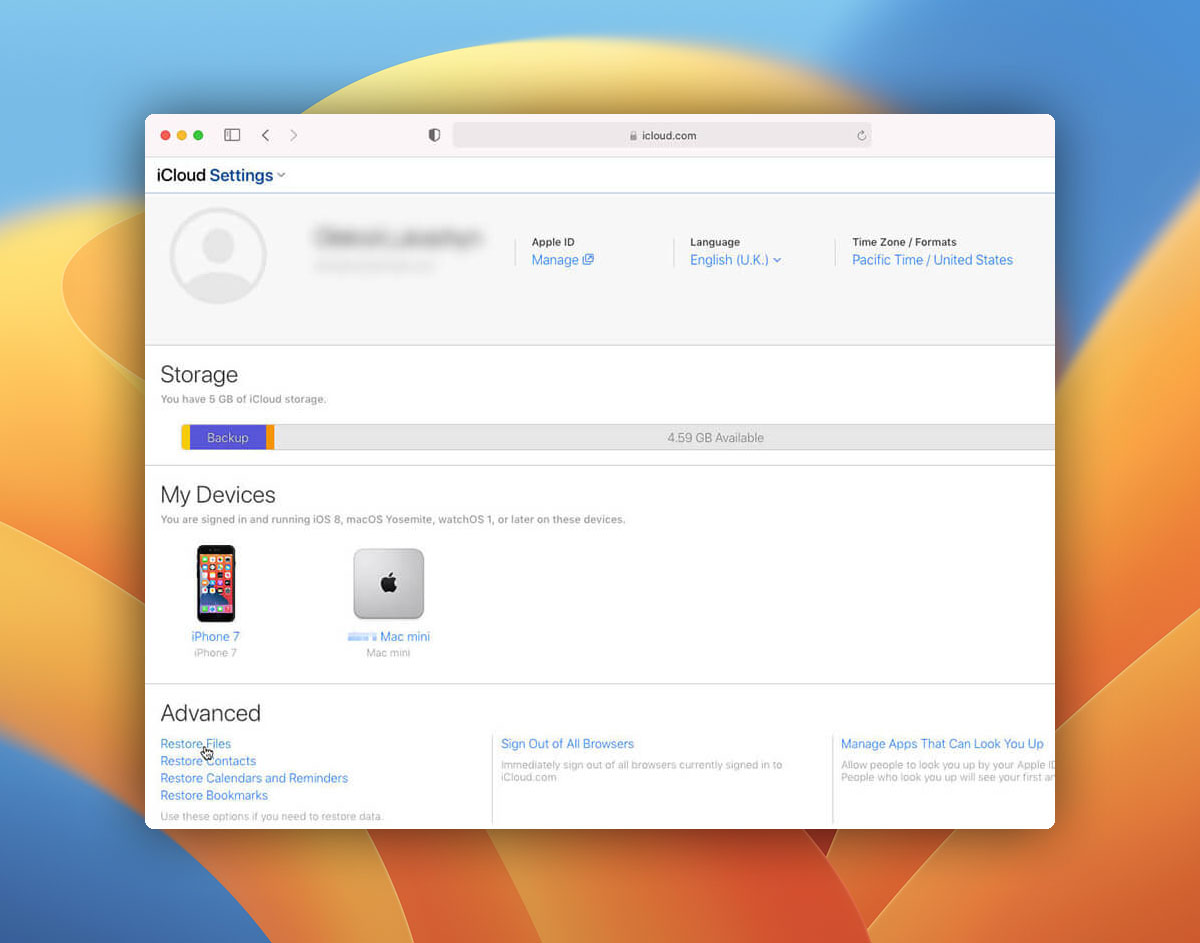Select the Mac mini device name link
1200x943 pixels.
click(x=389, y=636)
